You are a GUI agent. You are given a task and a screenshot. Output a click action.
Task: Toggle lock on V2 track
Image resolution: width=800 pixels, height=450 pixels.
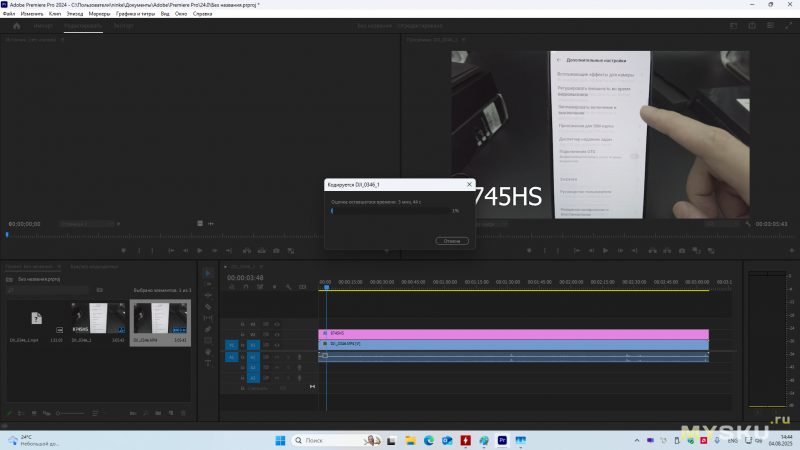242,335
